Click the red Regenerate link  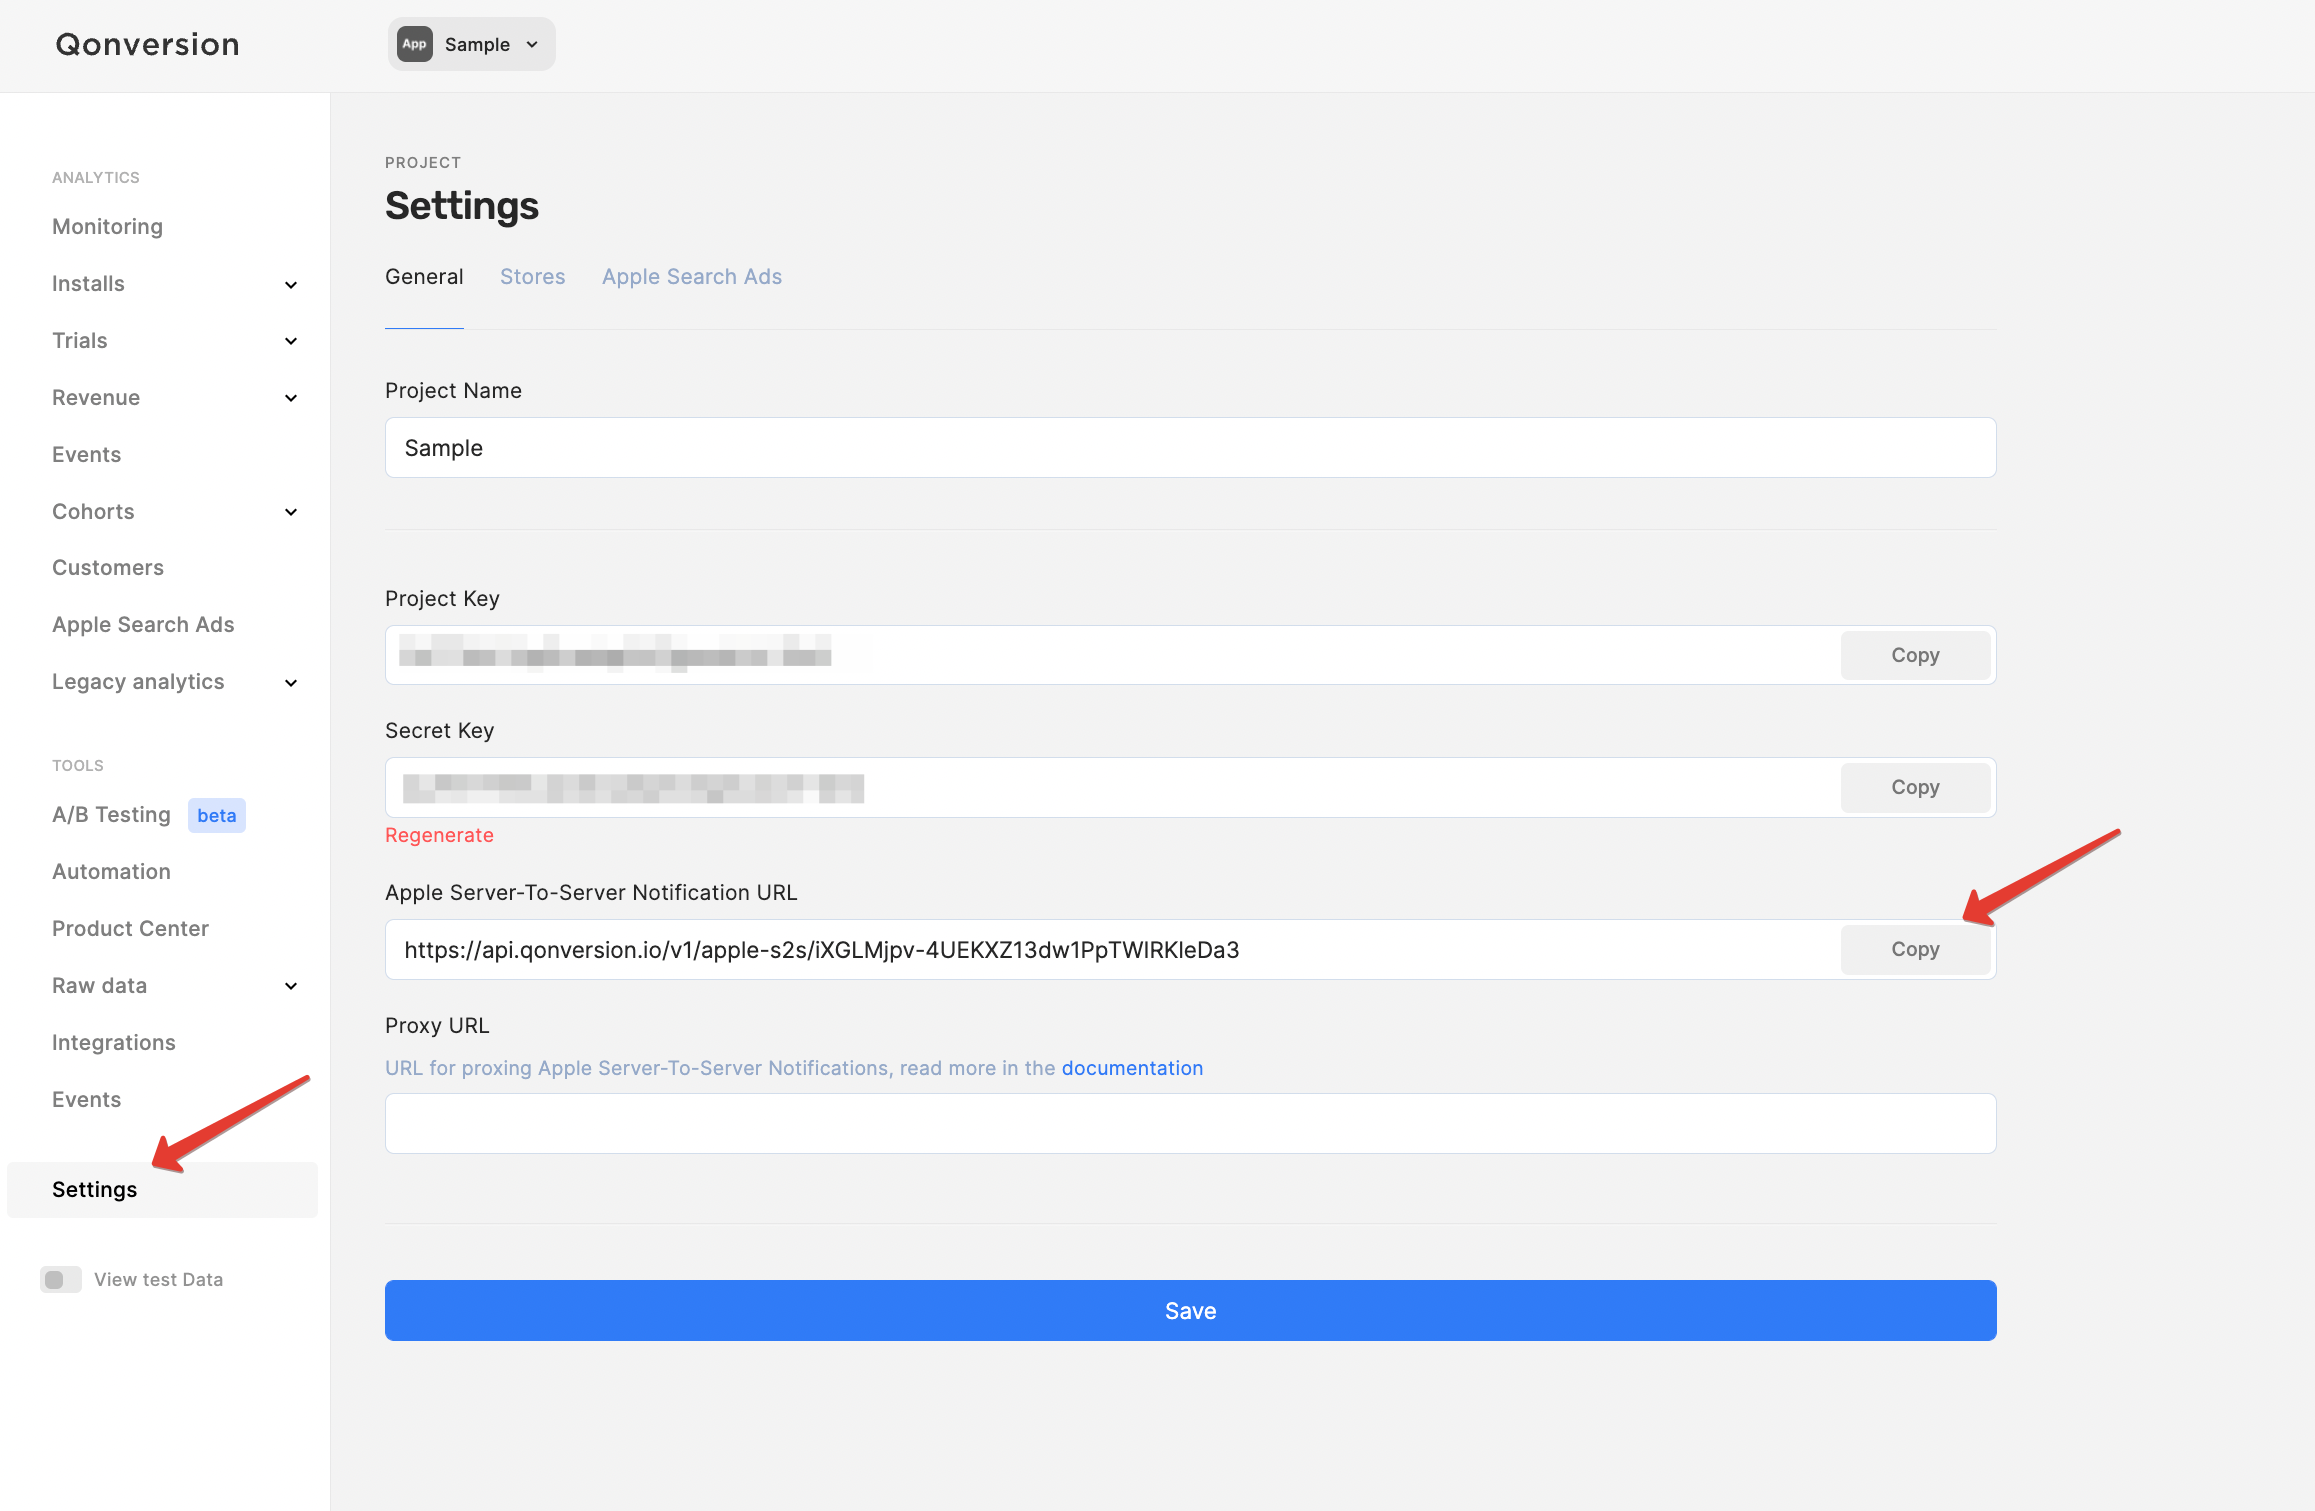click(439, 835)
